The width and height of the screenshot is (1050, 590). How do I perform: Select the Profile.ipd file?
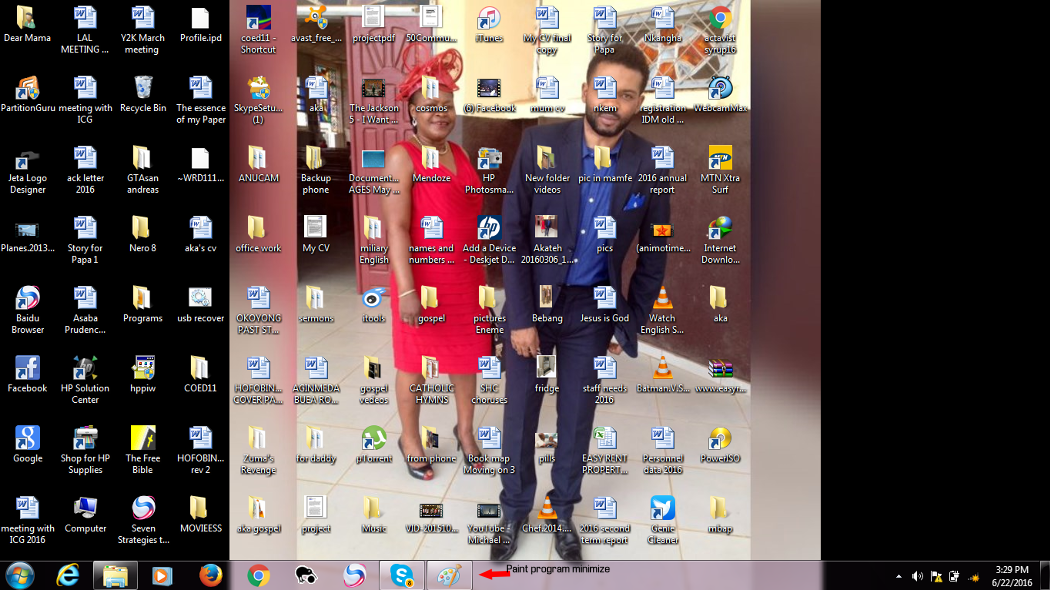click(x=200, y=24)
